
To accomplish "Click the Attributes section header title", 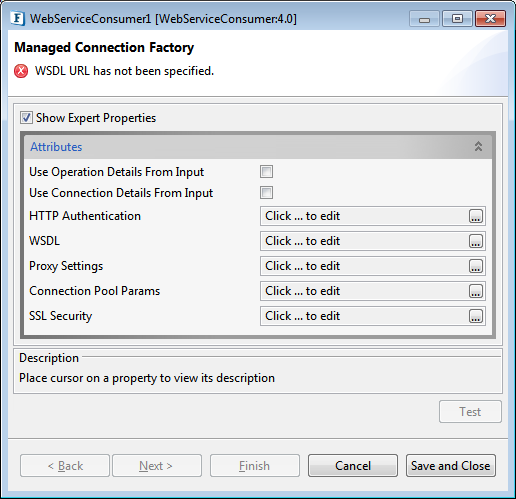I will tap(56, 147).
